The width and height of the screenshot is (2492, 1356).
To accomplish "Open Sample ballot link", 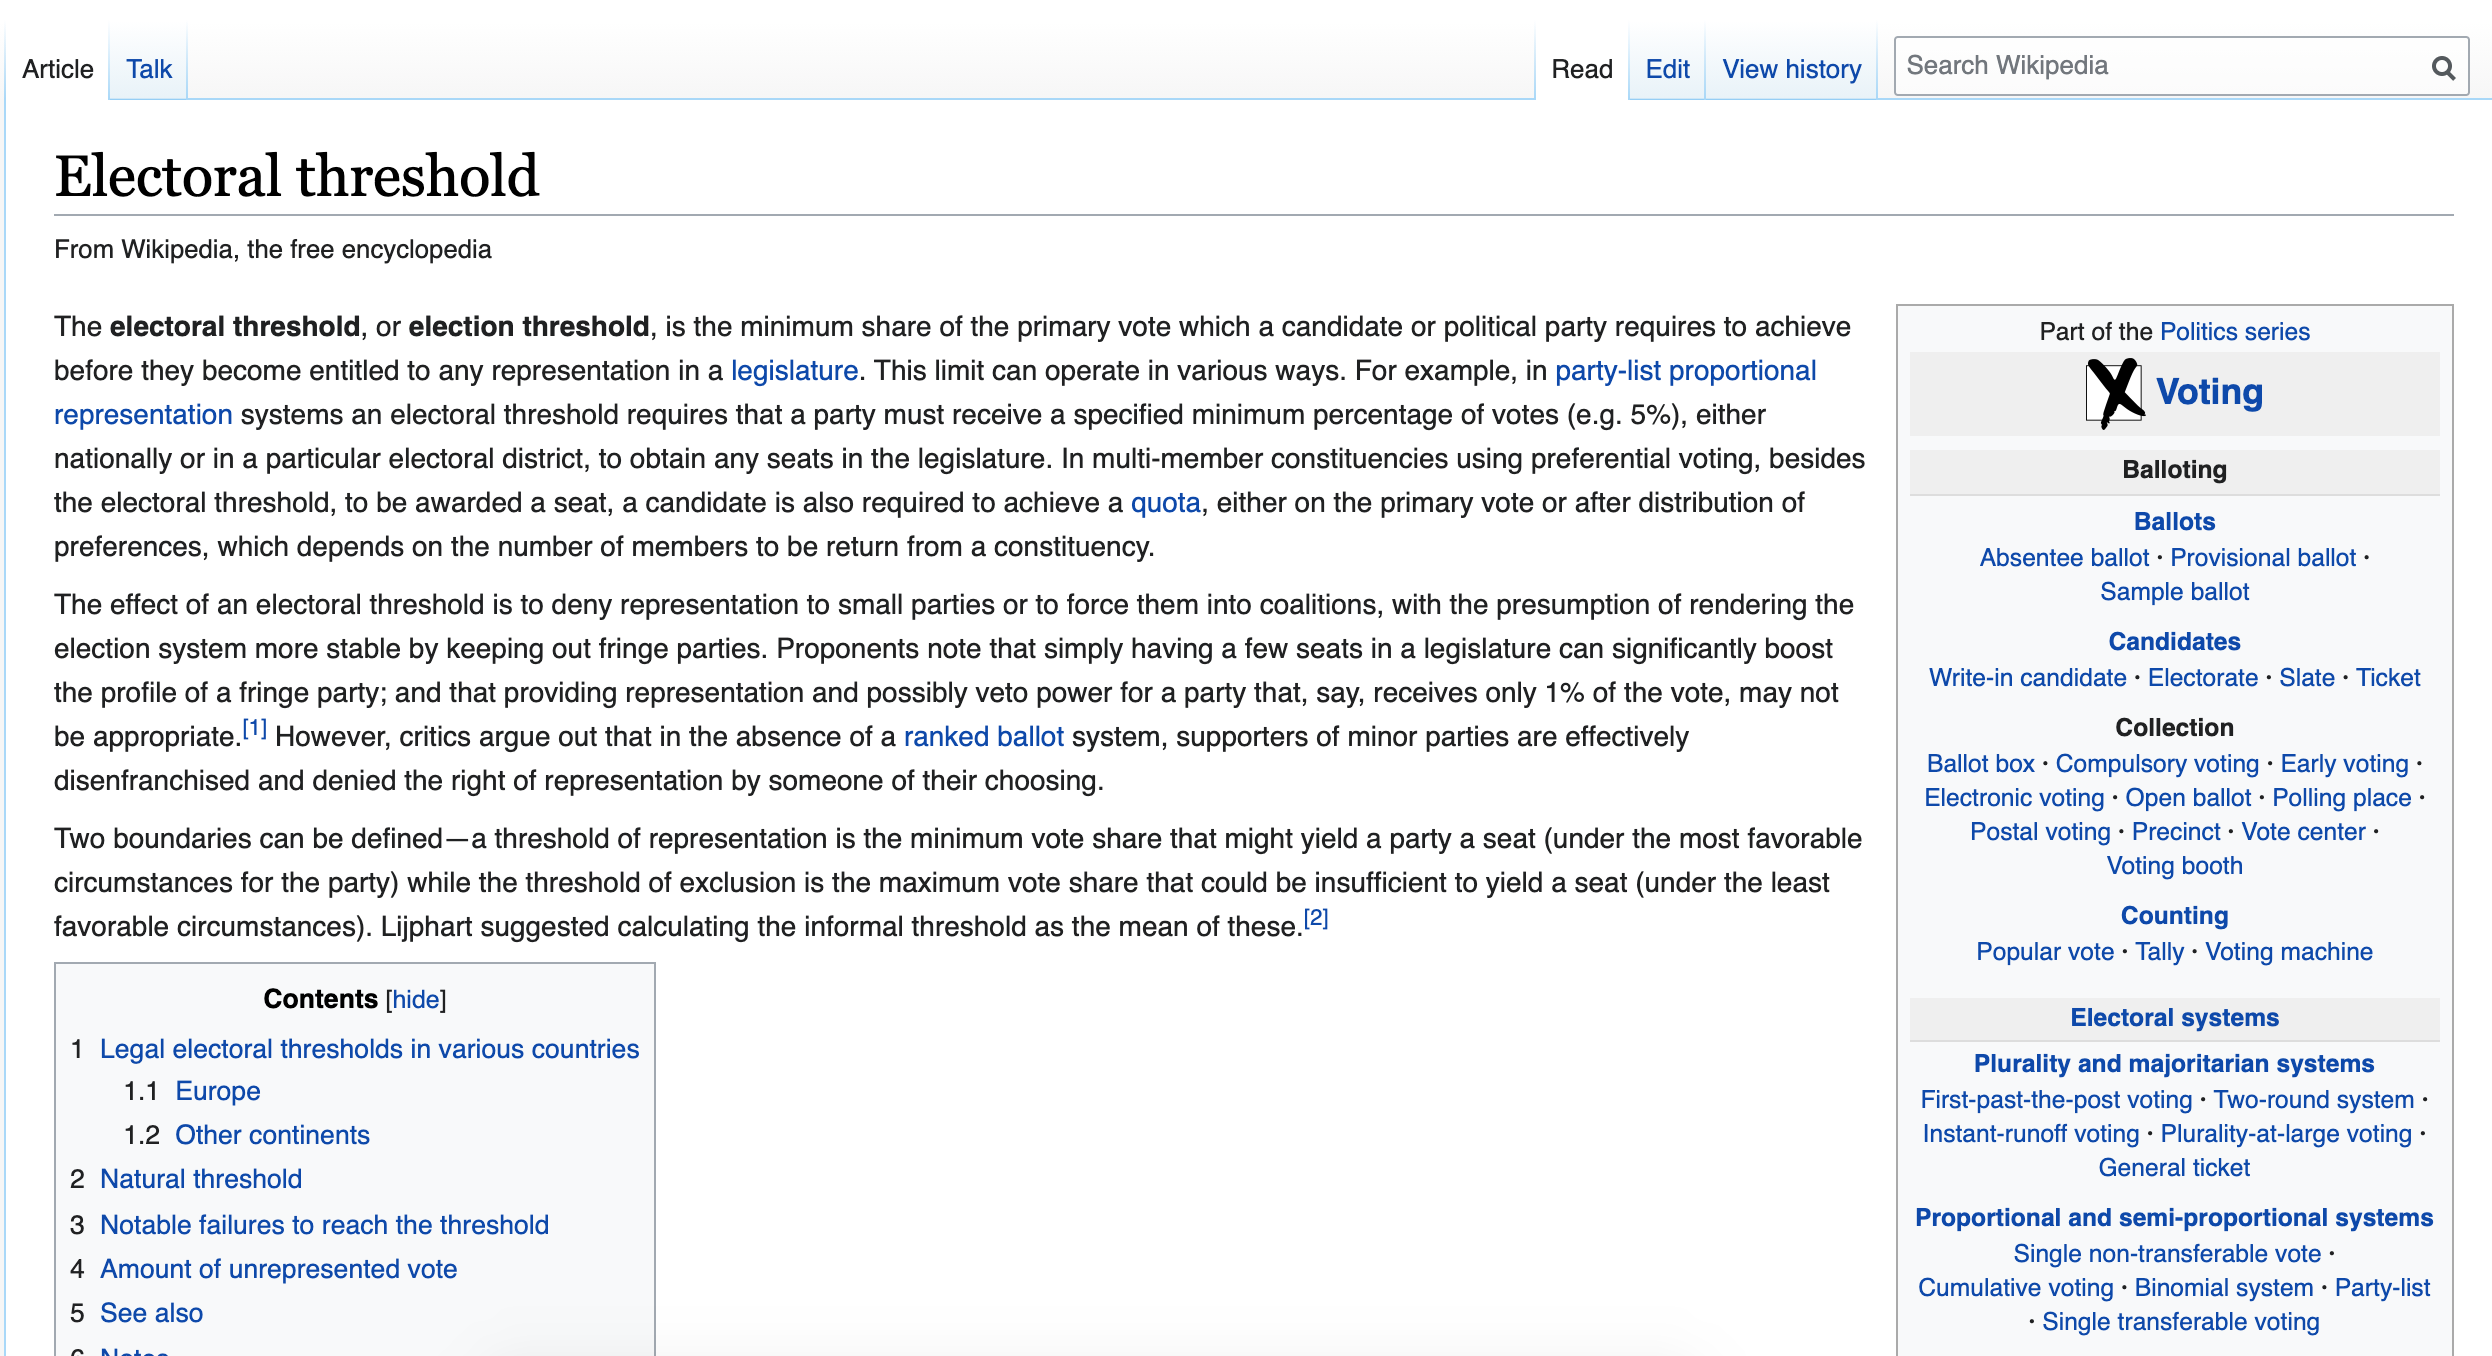I will click(x=2174, y=592).
